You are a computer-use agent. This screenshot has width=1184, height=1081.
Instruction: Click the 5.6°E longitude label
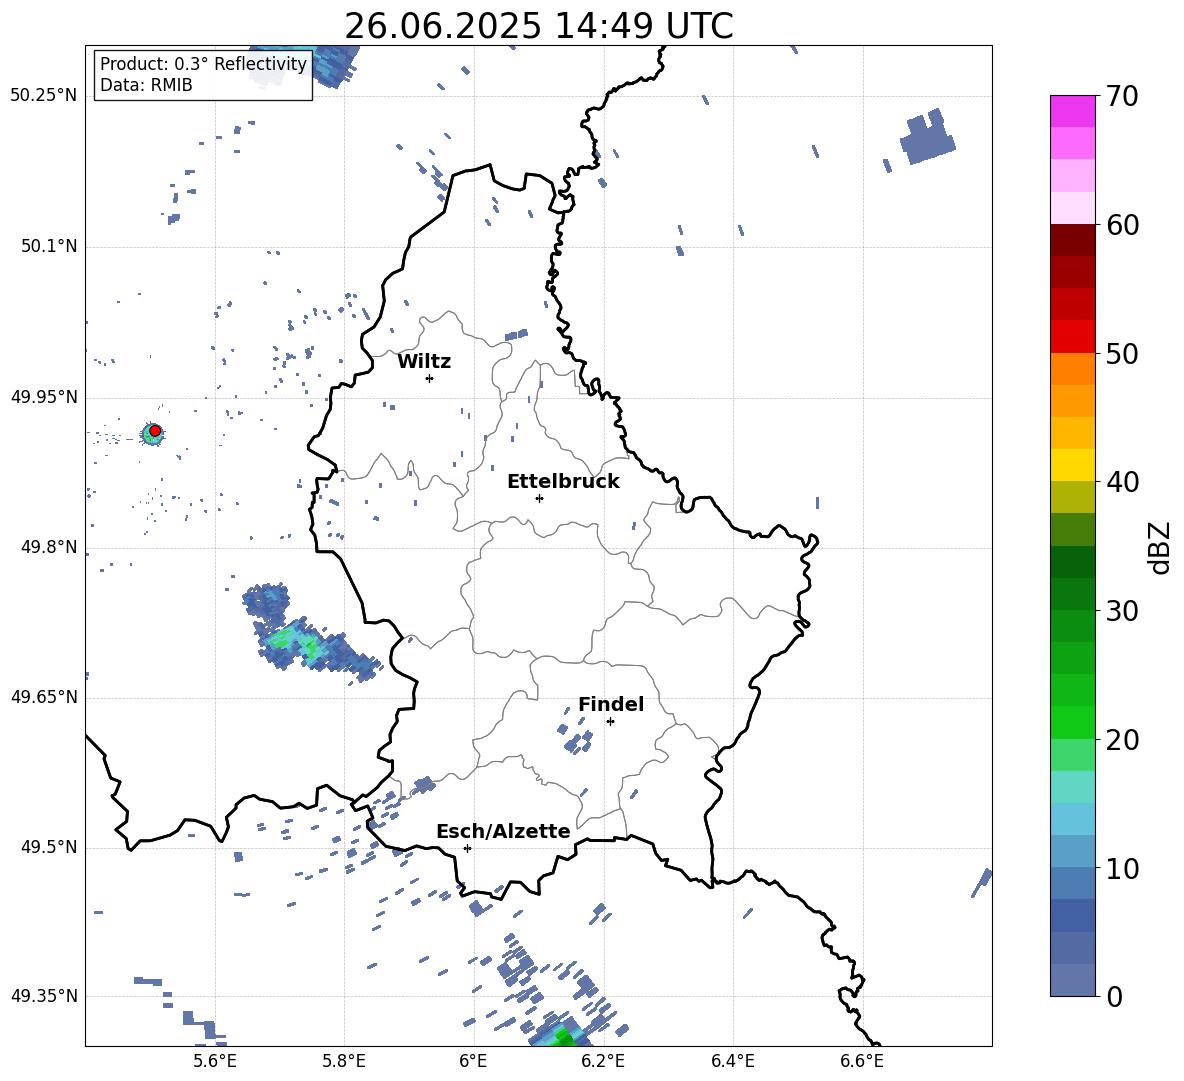click(x=215, y=1061)
